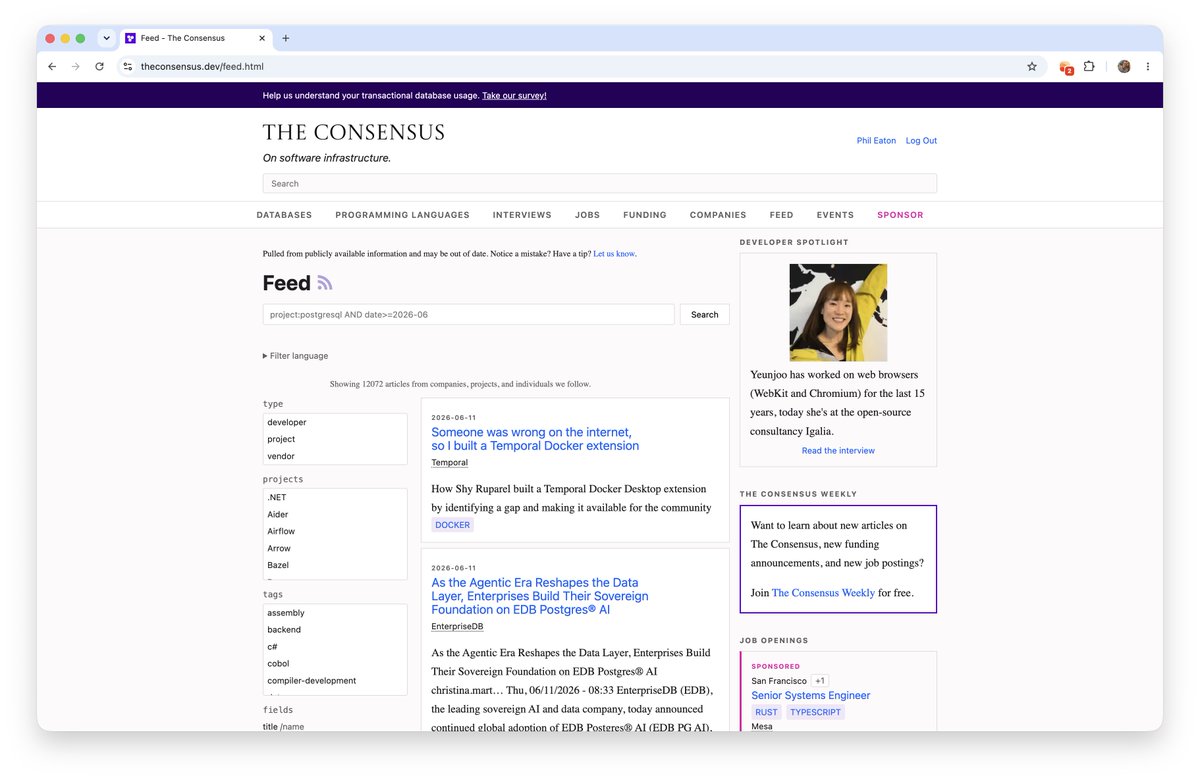The image size is (1200, 780).
Task: Reload the page with the refresh icon
Action: pos(99,66)
